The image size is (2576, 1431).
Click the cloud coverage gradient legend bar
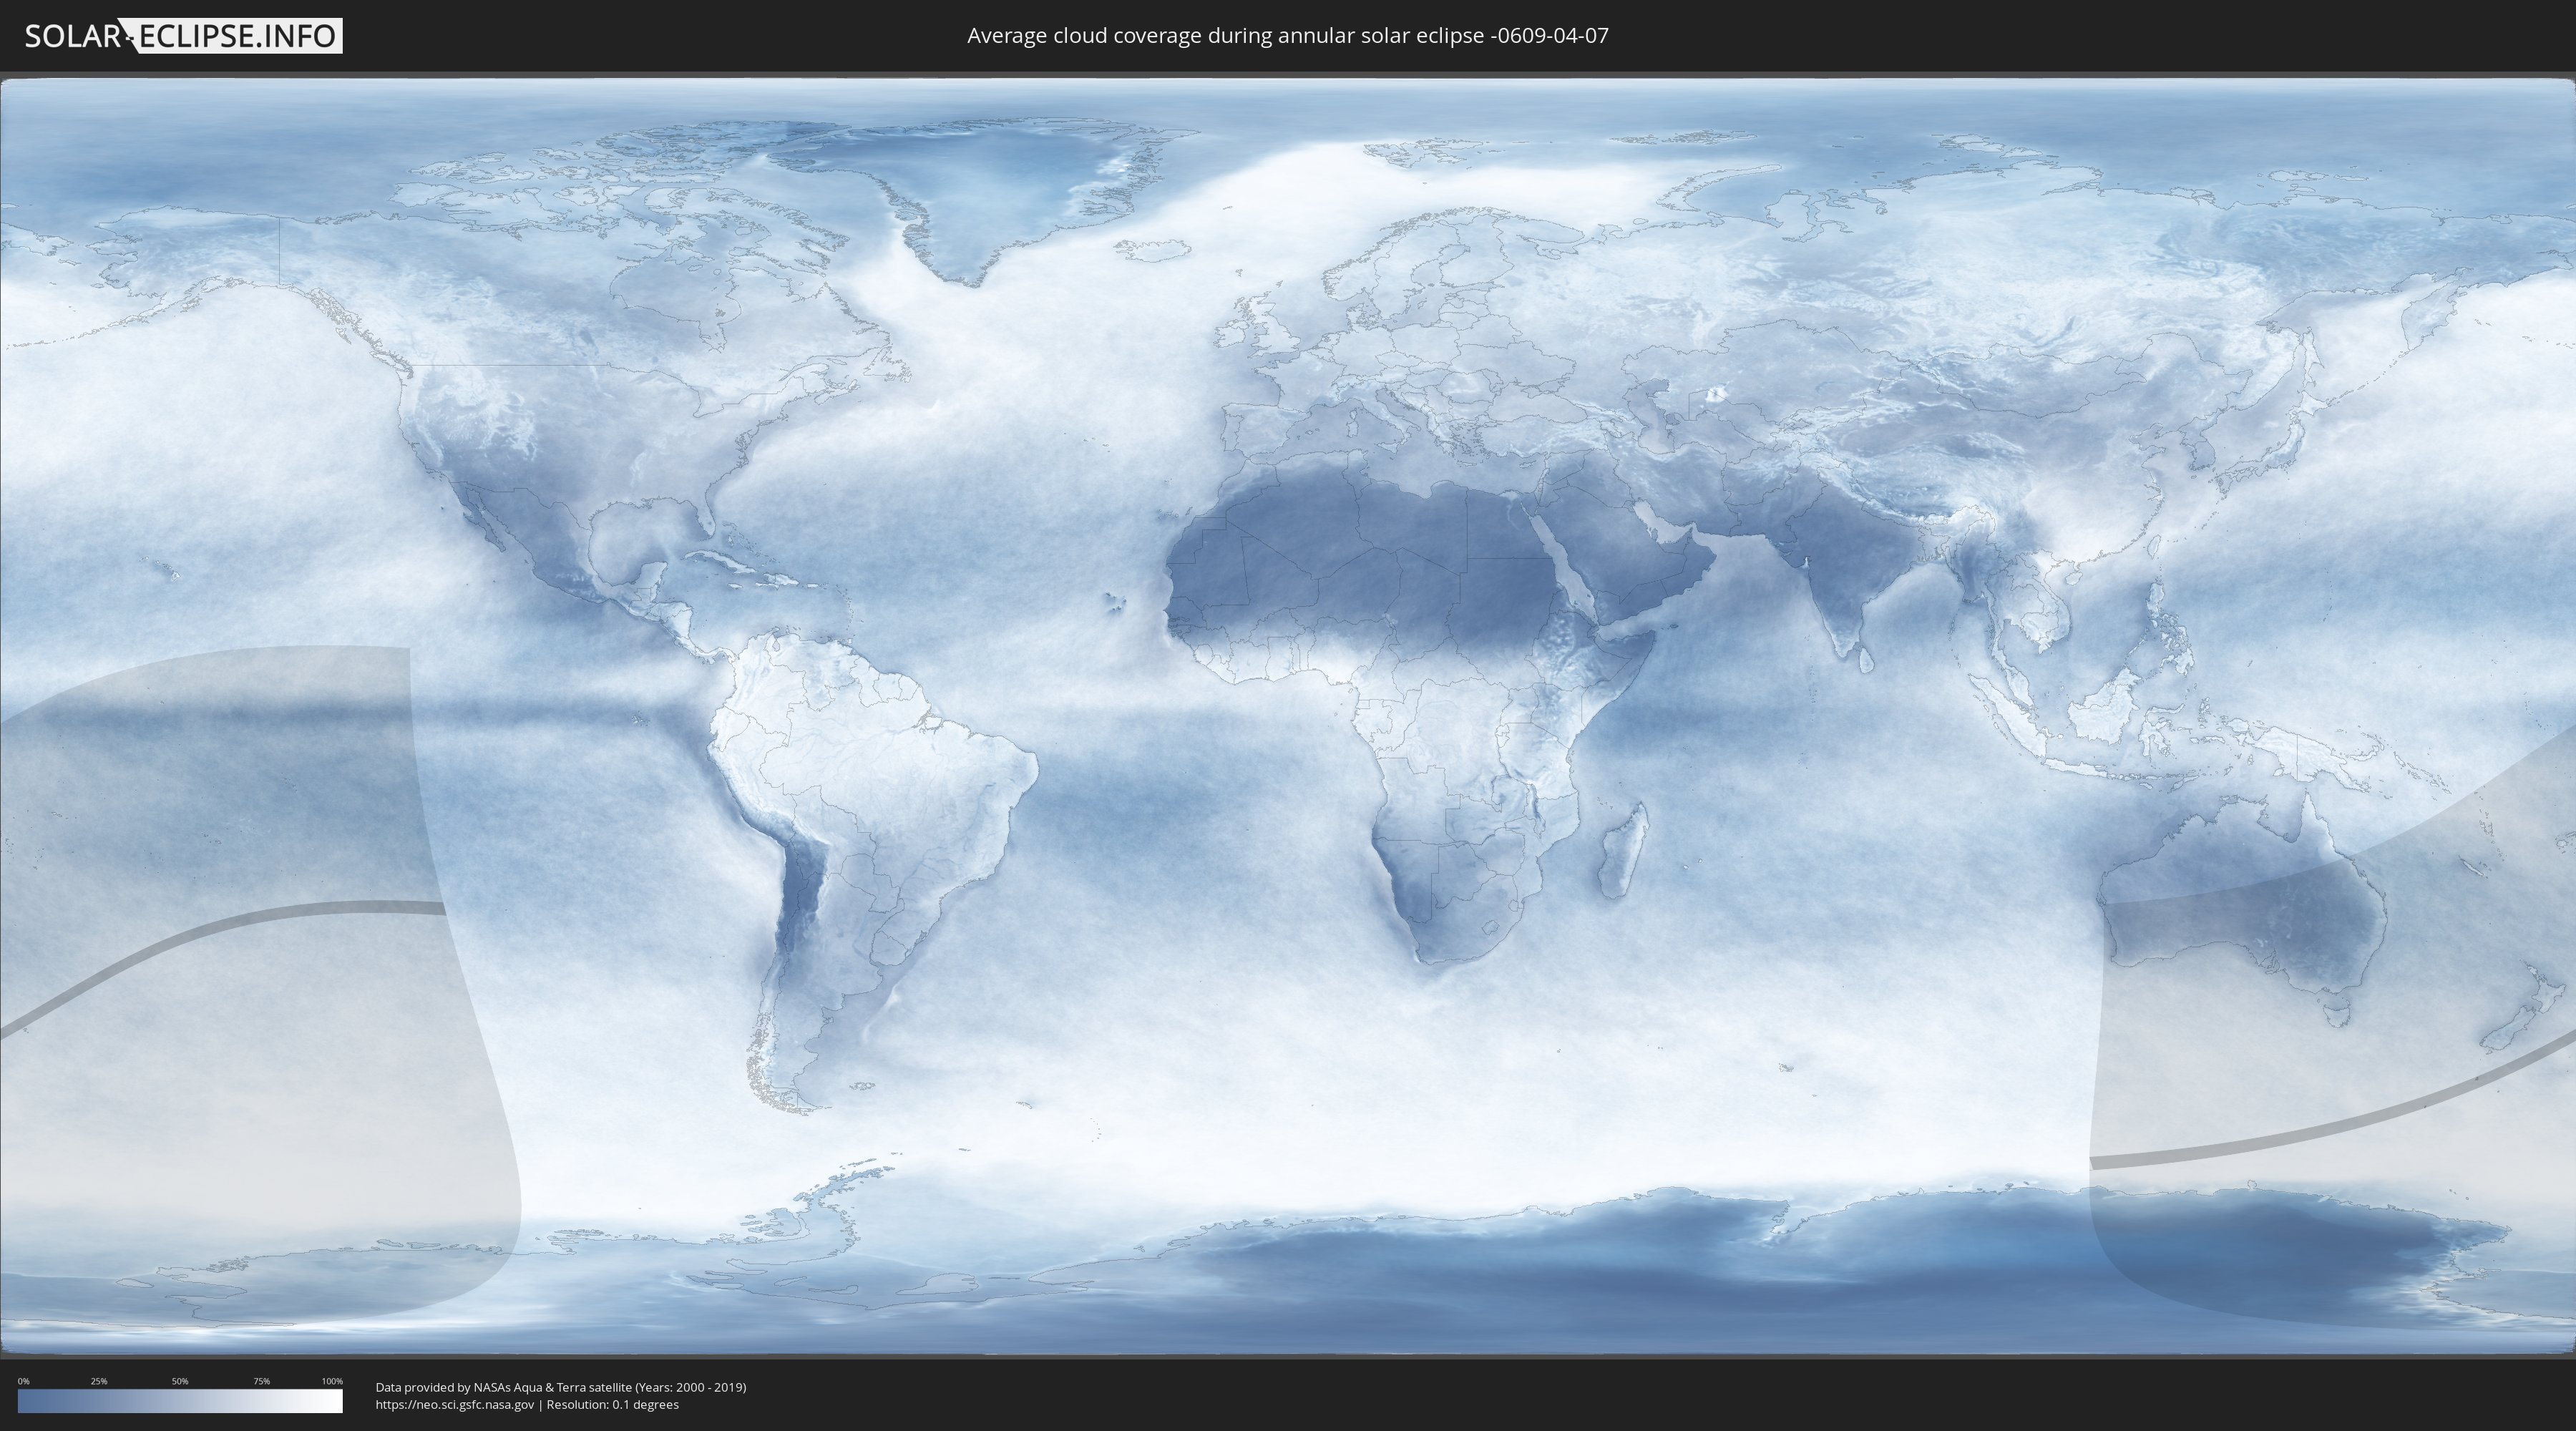click(180, 1401)
